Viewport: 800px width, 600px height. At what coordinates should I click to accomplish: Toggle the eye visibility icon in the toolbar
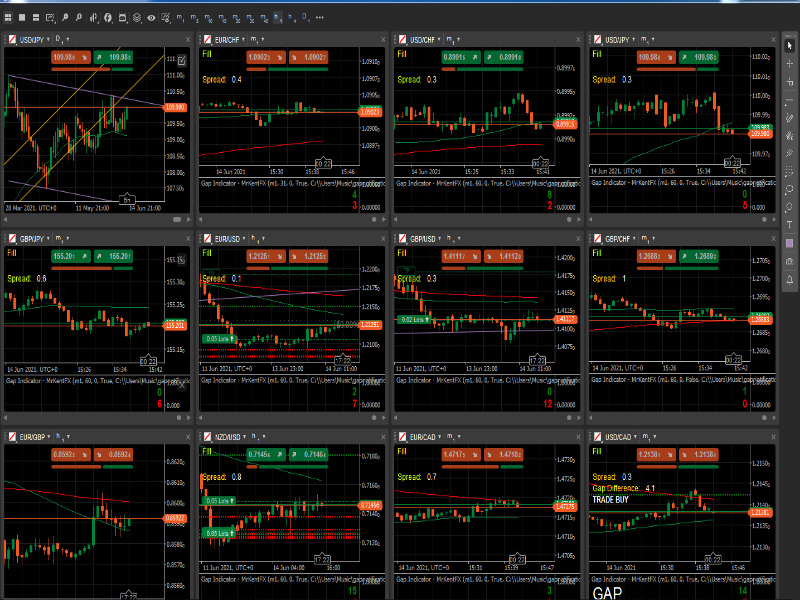pos(150,17)
